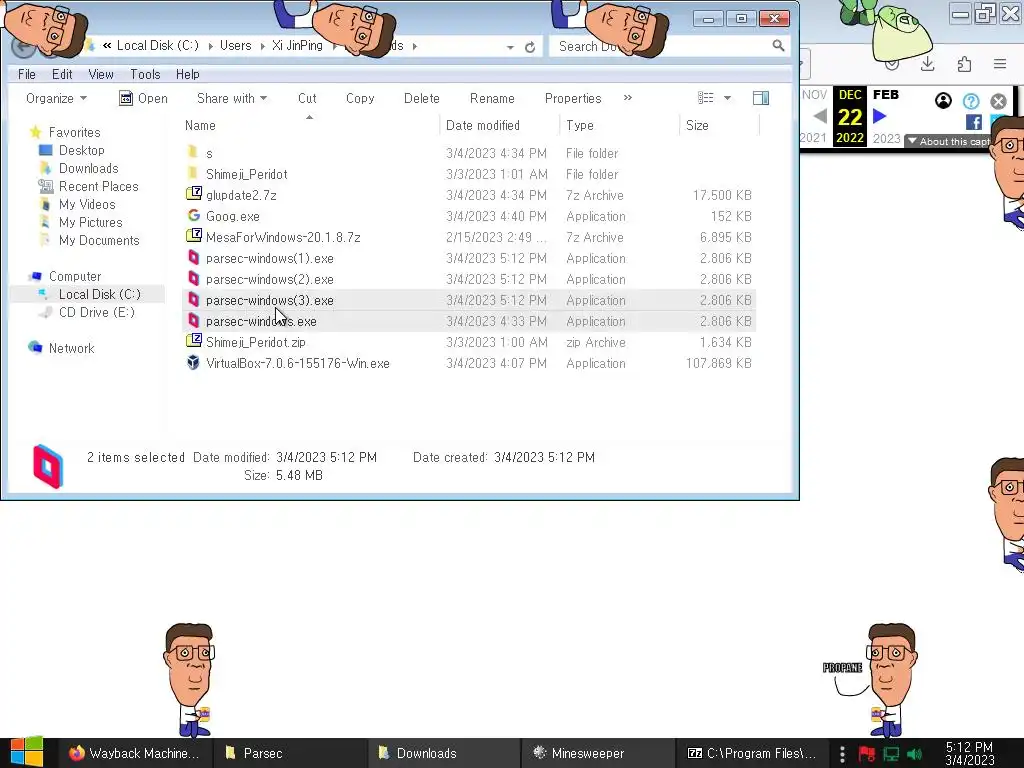Open address bar history dropdown
1024x768 pixels.
(510, 47)
